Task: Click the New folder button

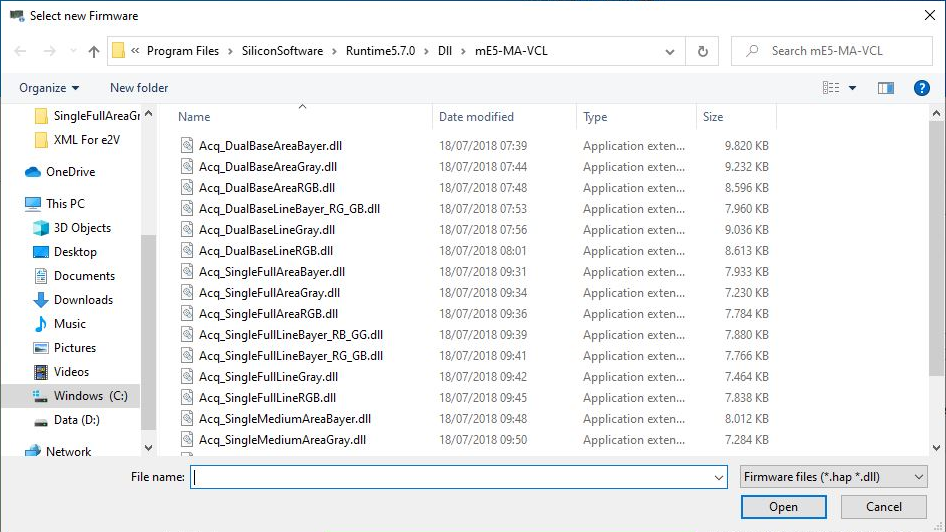Action: tap(139, 88)
